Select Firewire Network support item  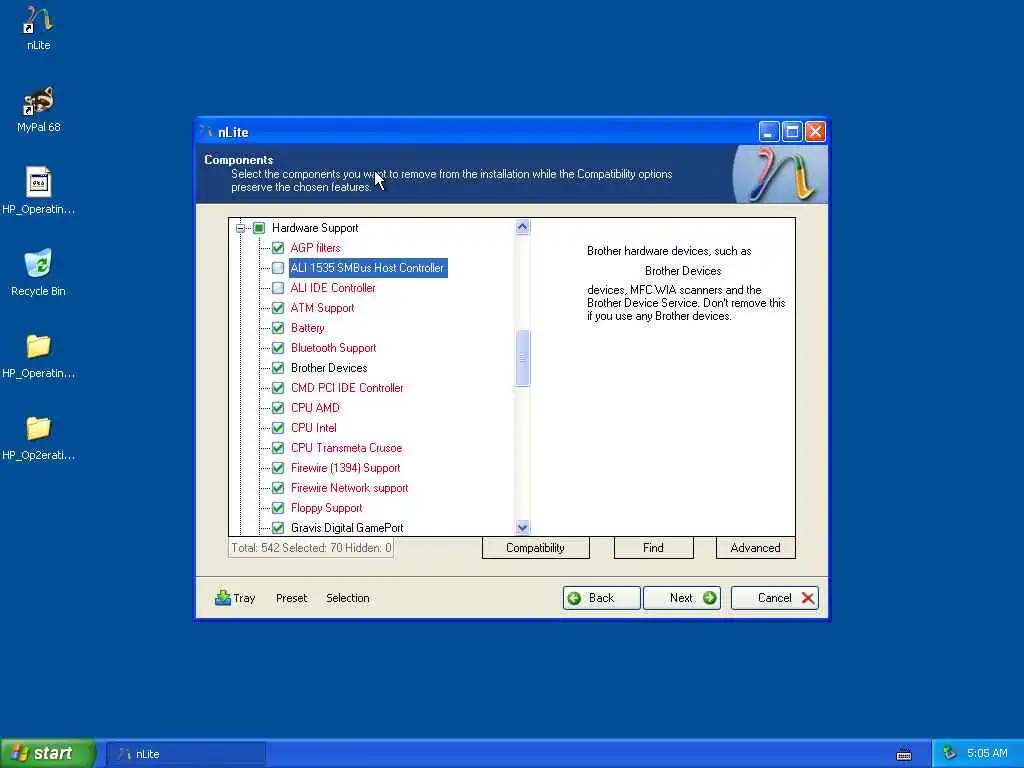pos(349,488)
